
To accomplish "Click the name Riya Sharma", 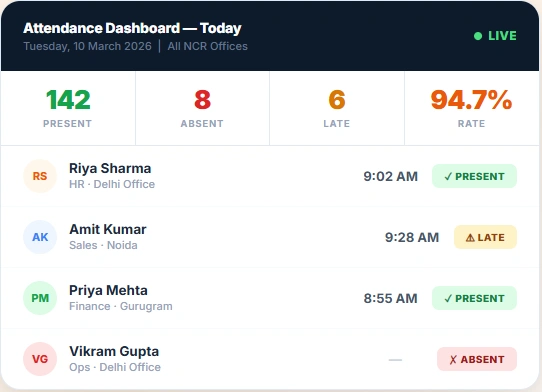I will (x=110, y=168).
